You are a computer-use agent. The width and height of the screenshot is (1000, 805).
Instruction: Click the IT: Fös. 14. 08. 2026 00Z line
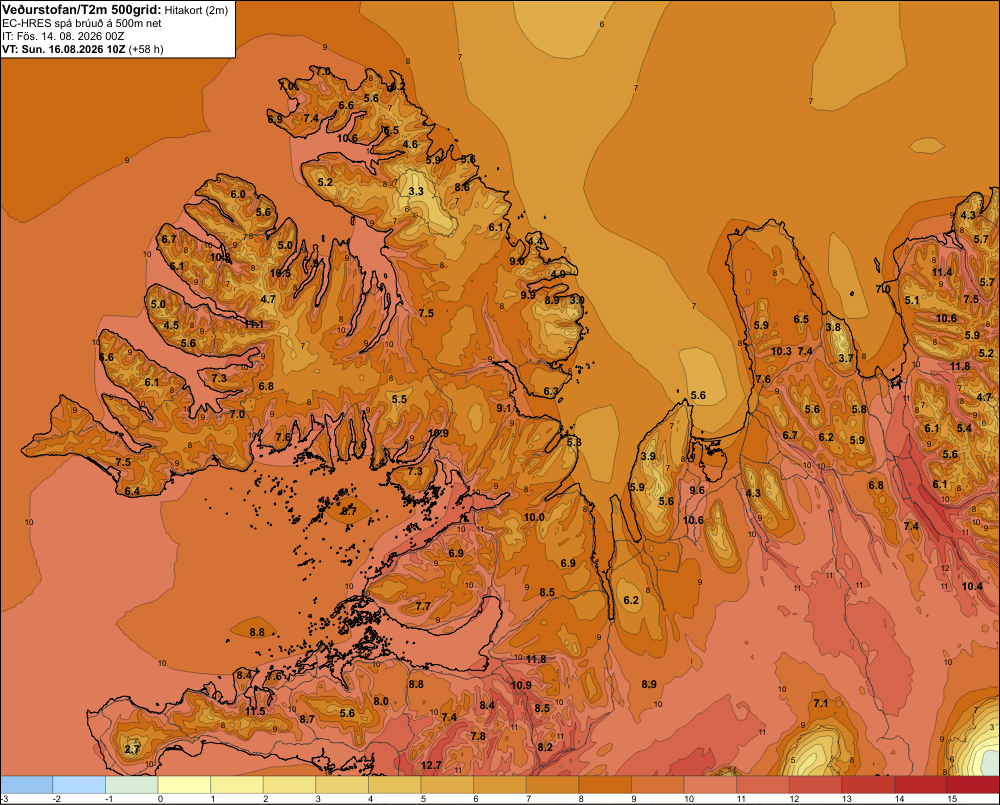pyautogui.click(x=63, y=36)
